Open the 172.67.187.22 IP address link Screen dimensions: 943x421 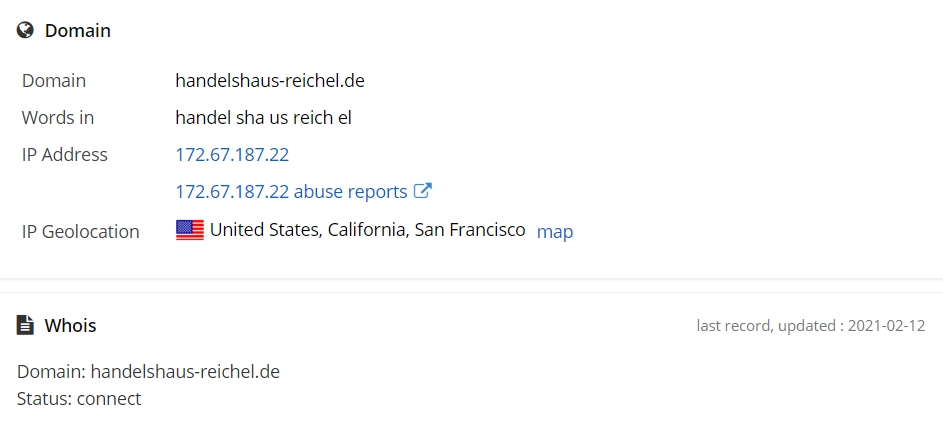[232, 155]
